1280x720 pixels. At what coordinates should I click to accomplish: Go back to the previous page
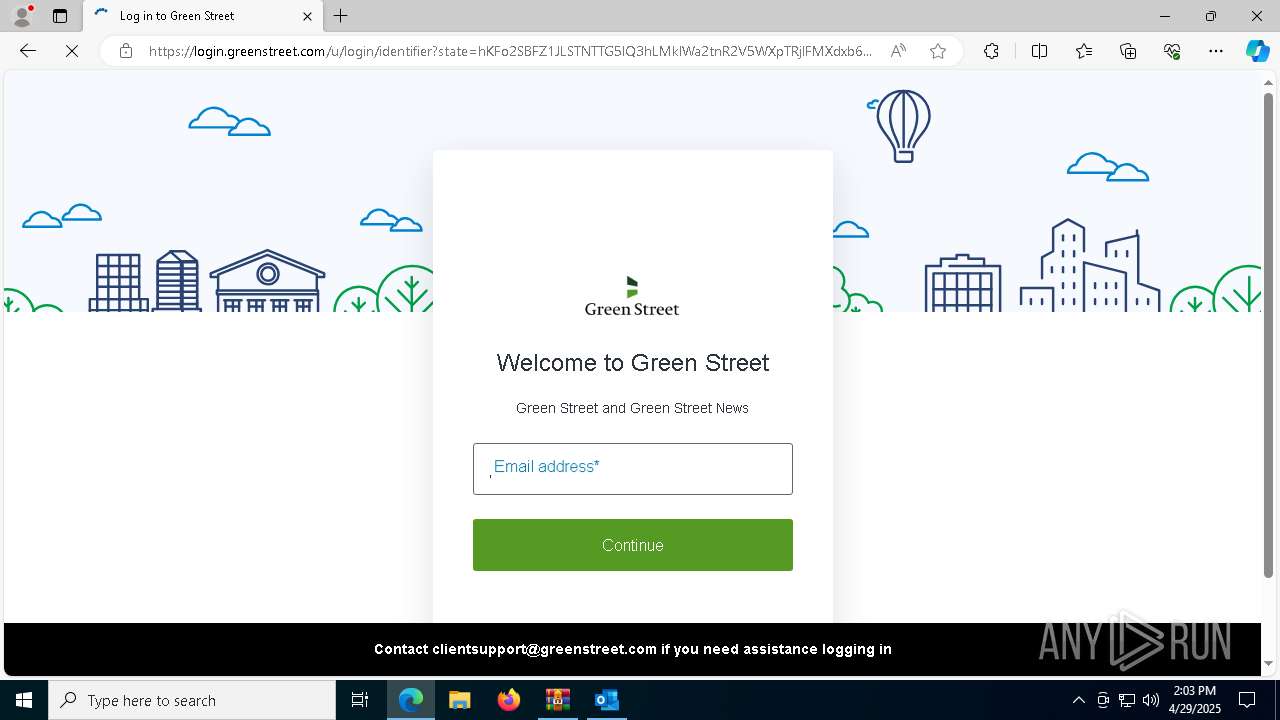point(28,51)
